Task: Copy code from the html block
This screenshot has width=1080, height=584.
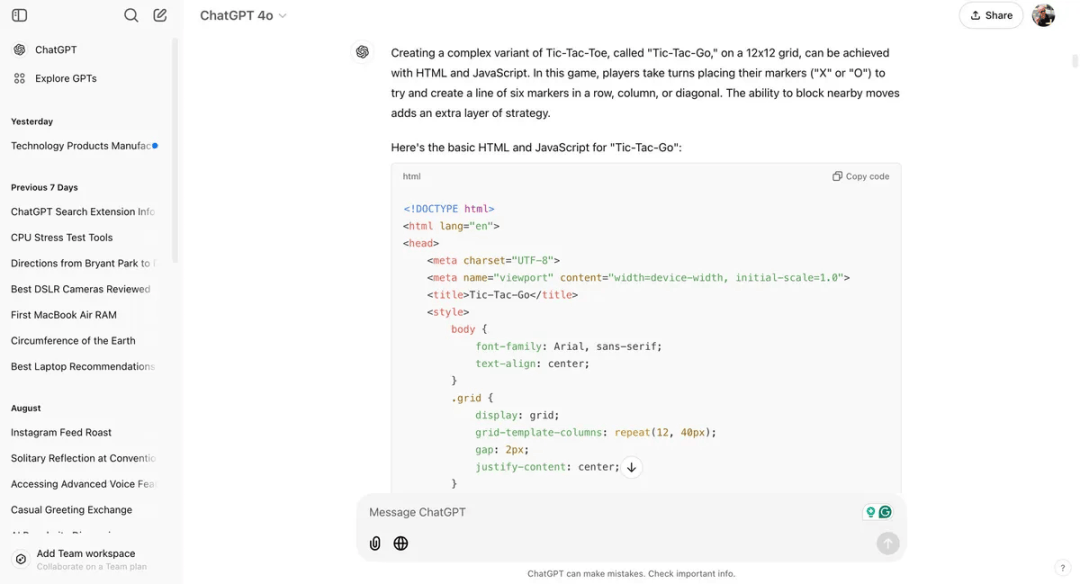Action: 861,176
